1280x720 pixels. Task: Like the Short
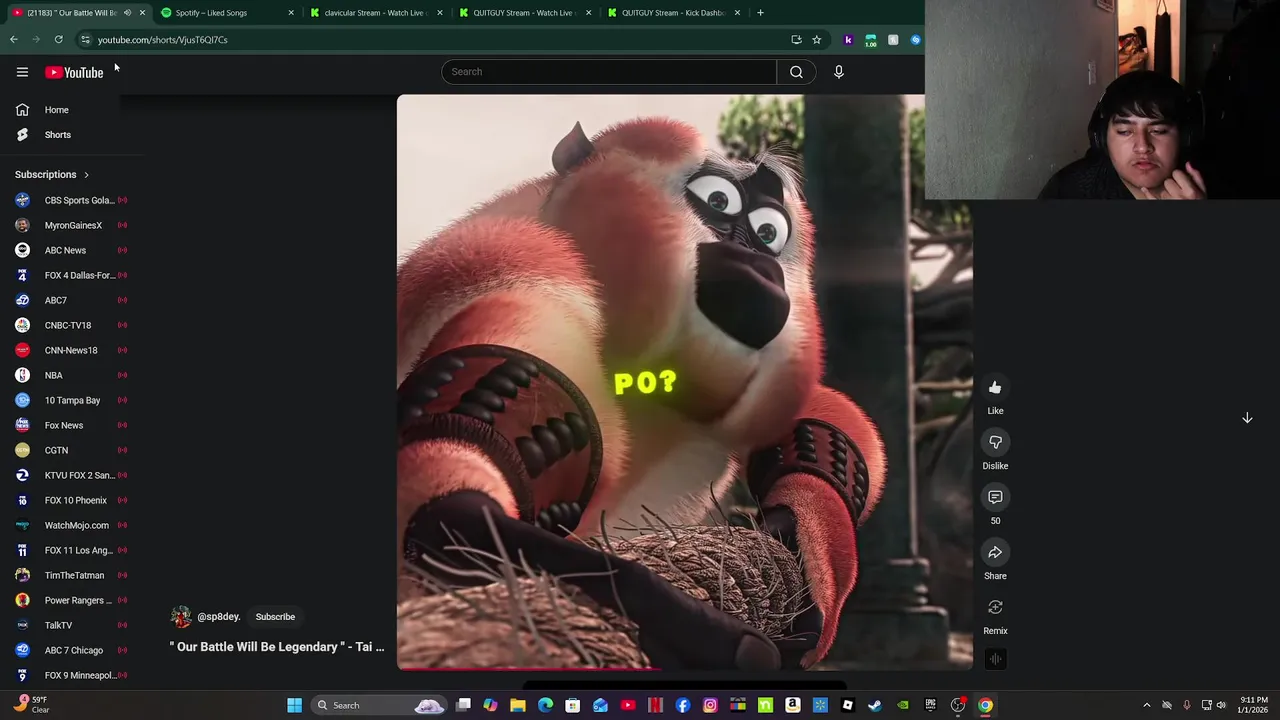(x=995, y=388)
